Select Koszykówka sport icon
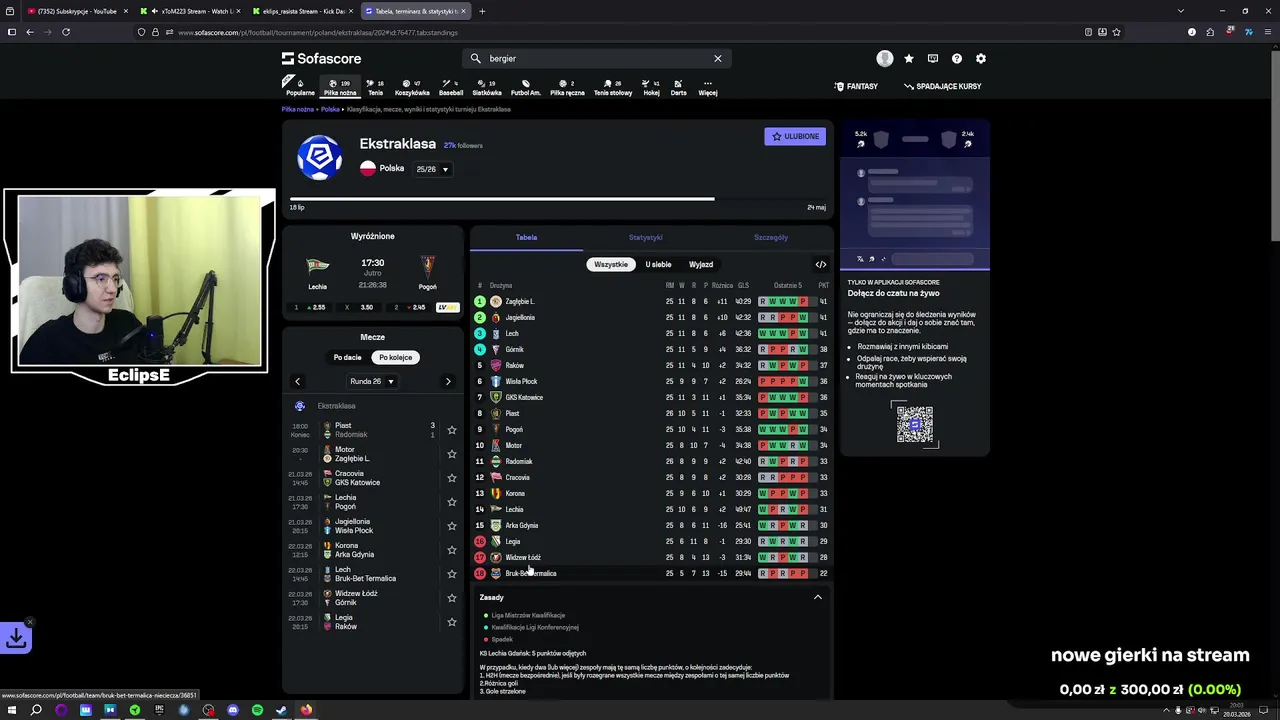Viewport: 1280px width, 720px height. click(x=411, y=87)
